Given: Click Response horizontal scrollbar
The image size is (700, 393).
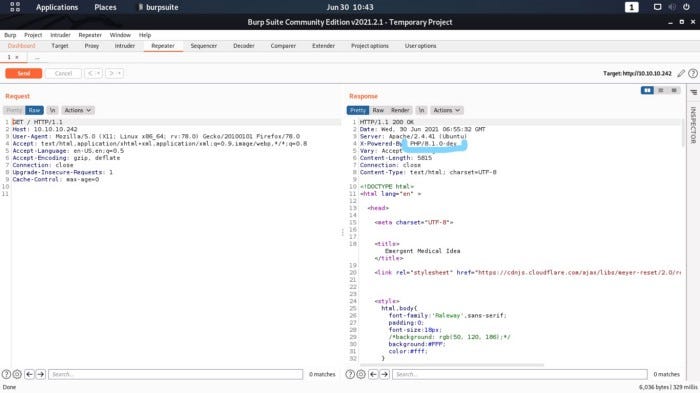Looking at the screenshot, I should click(452, 365).
